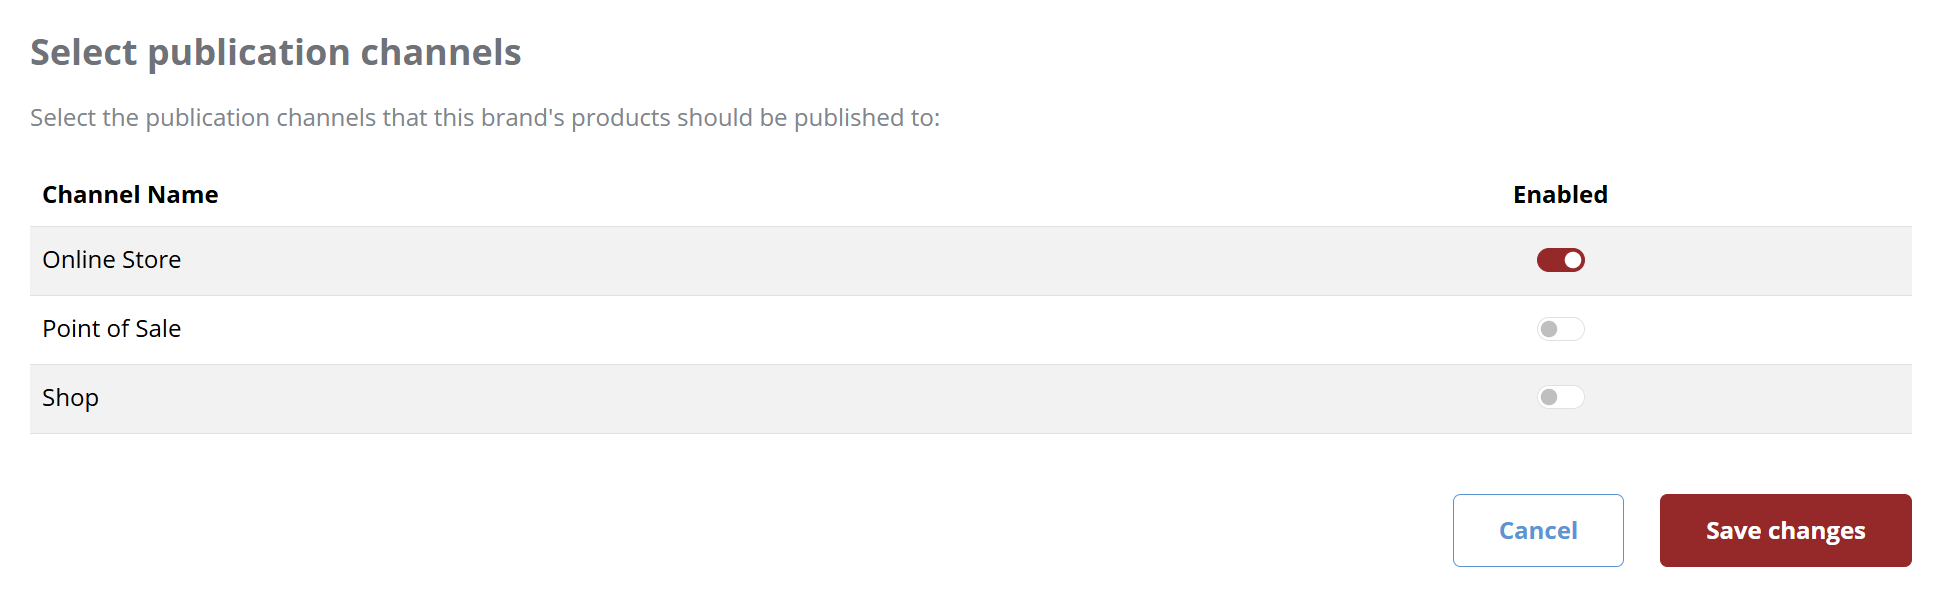Screen dimensions: 1939x594
Task: Select the Point of Sale channel name
Action: (x=111, y=329)
